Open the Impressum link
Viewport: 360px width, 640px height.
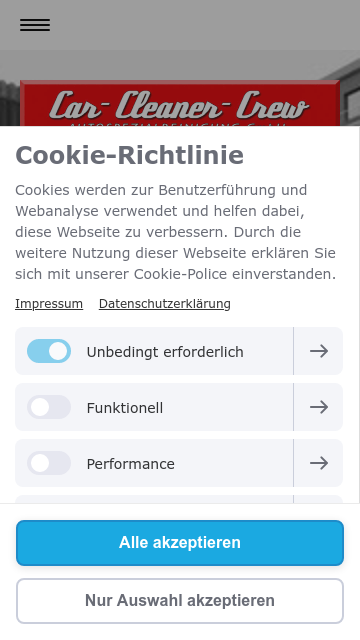(49, 304)
